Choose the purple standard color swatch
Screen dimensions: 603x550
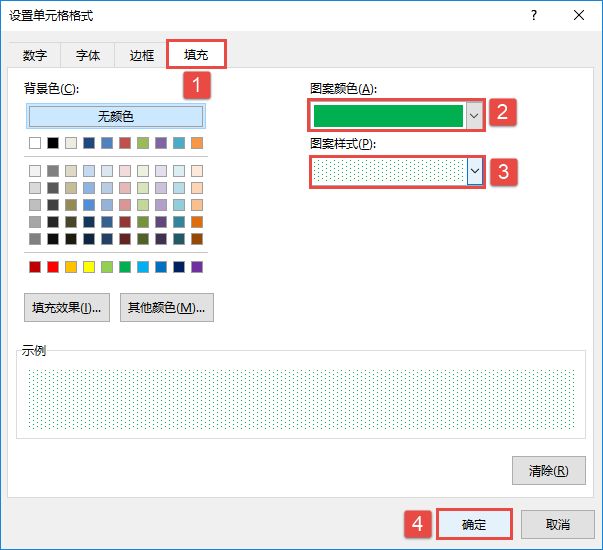[197, 267]
